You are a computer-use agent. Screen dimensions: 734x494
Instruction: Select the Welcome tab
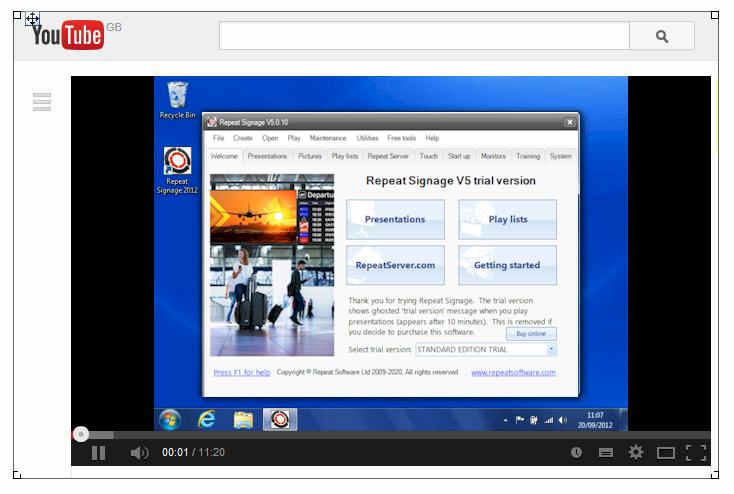(224, 156)
